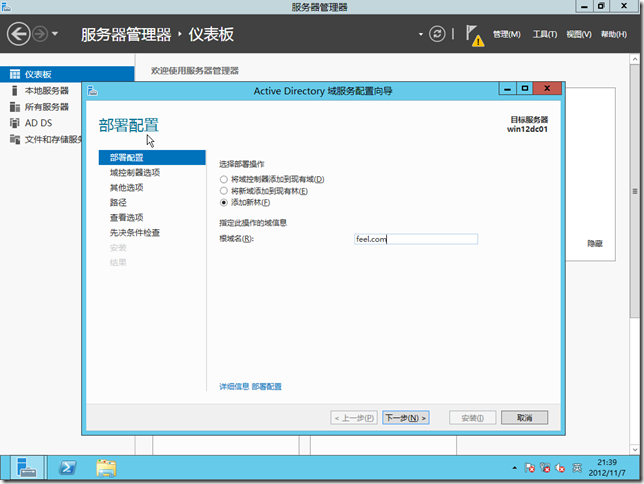The height and width of the screenshot is (484, 644).
Task: Select 所有服务器 in the sidebar
Action: pyautogui.click(x=46, y=107)
